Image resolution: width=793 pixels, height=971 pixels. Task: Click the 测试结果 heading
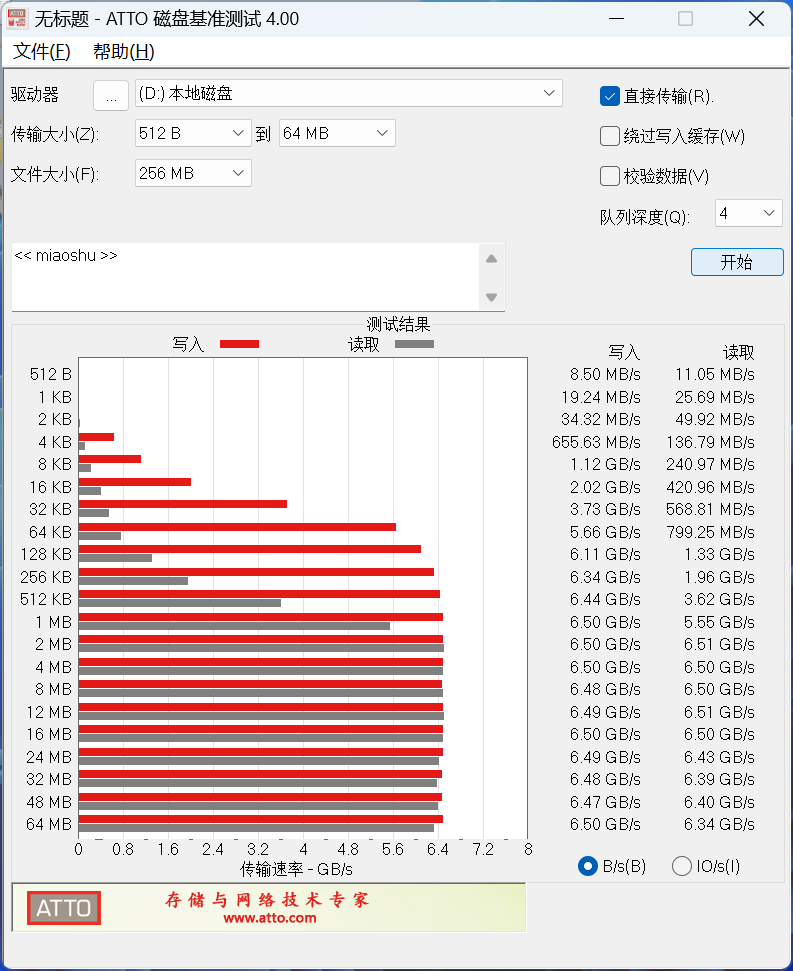click(x=398, y=324)
